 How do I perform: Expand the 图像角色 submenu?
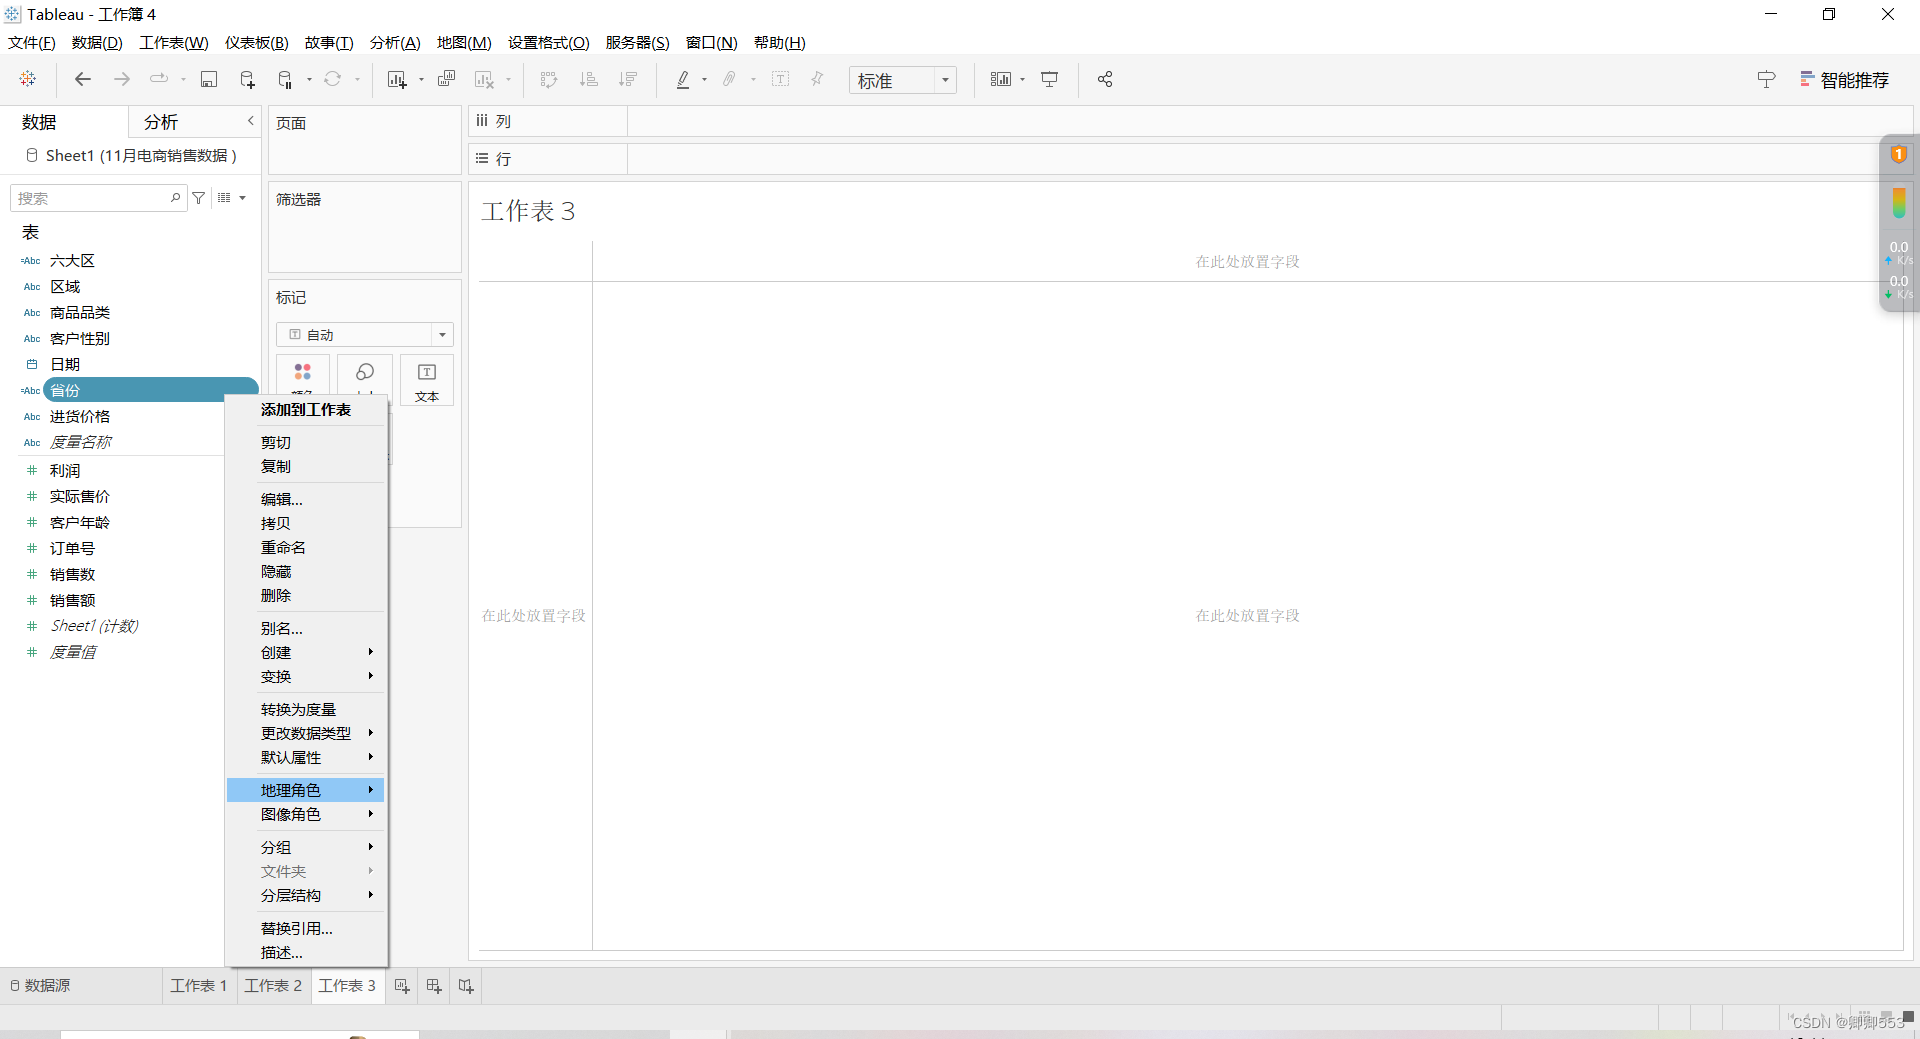(306, 814)
